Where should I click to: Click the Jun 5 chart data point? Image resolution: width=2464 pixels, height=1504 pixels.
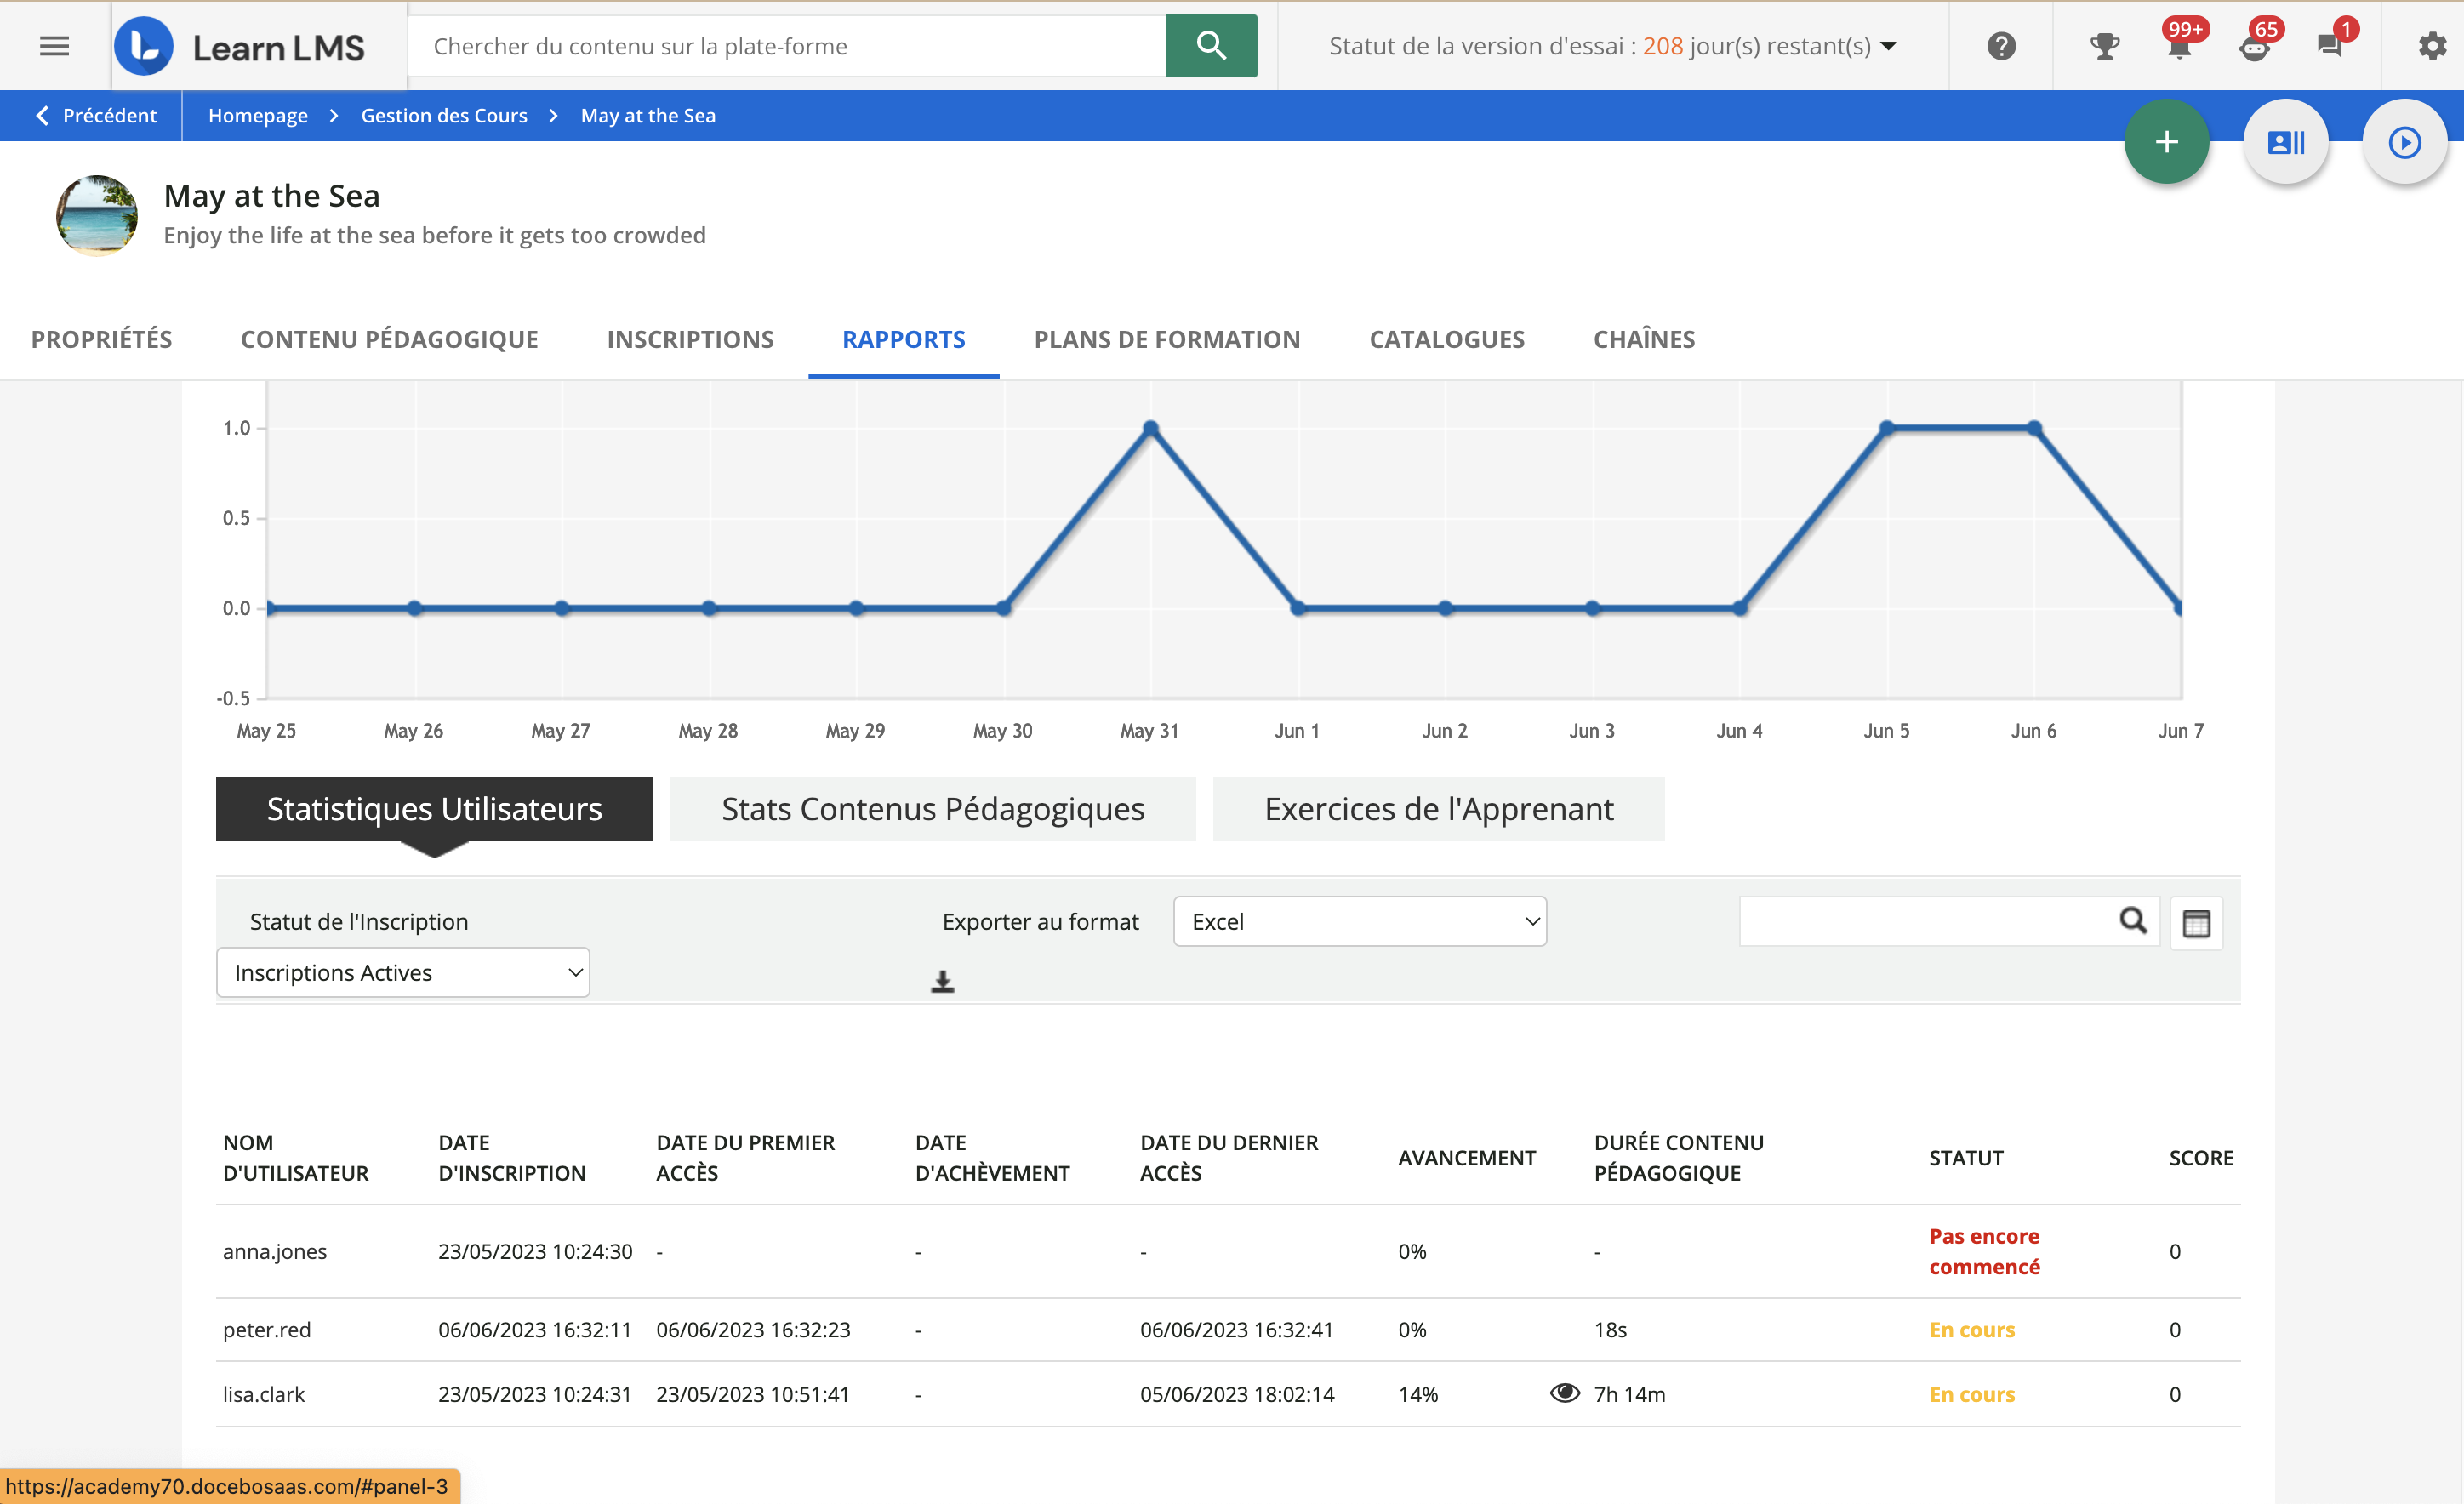click(x=1887, y=428)
